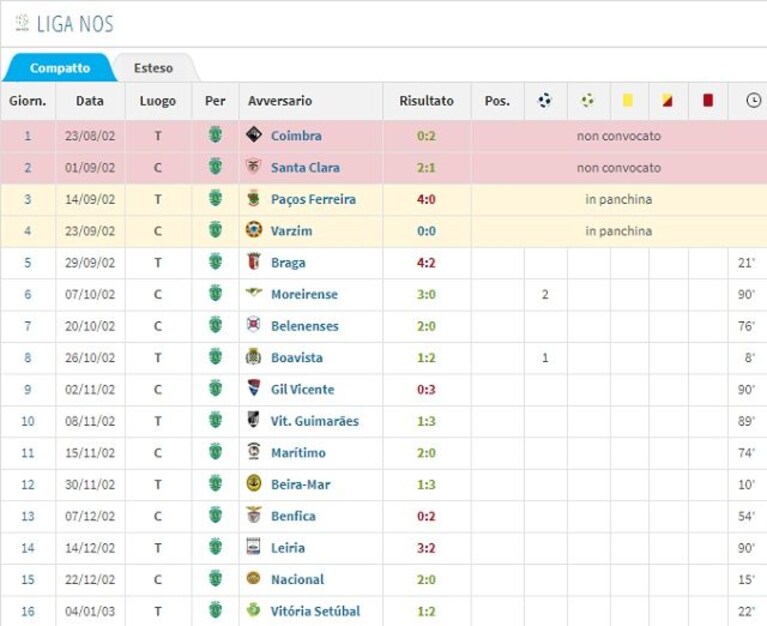Click the 76' minutes cell for Belenenses

click(x=746, y=326)
